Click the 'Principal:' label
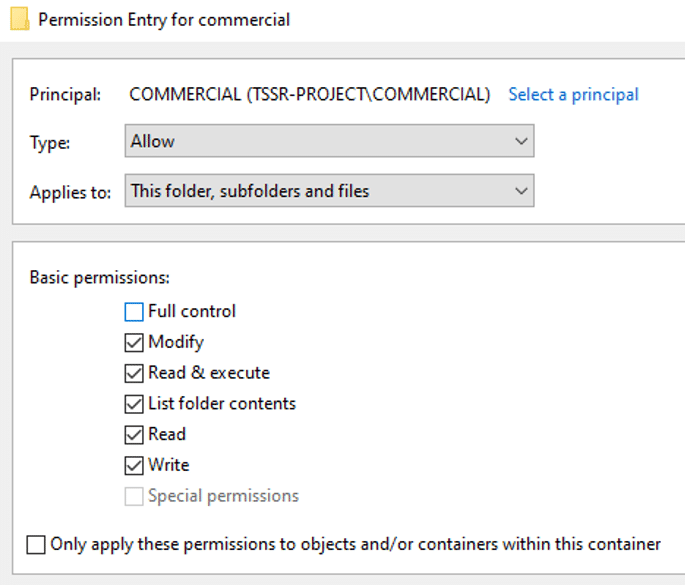685x585 pixels. (66, 95)
